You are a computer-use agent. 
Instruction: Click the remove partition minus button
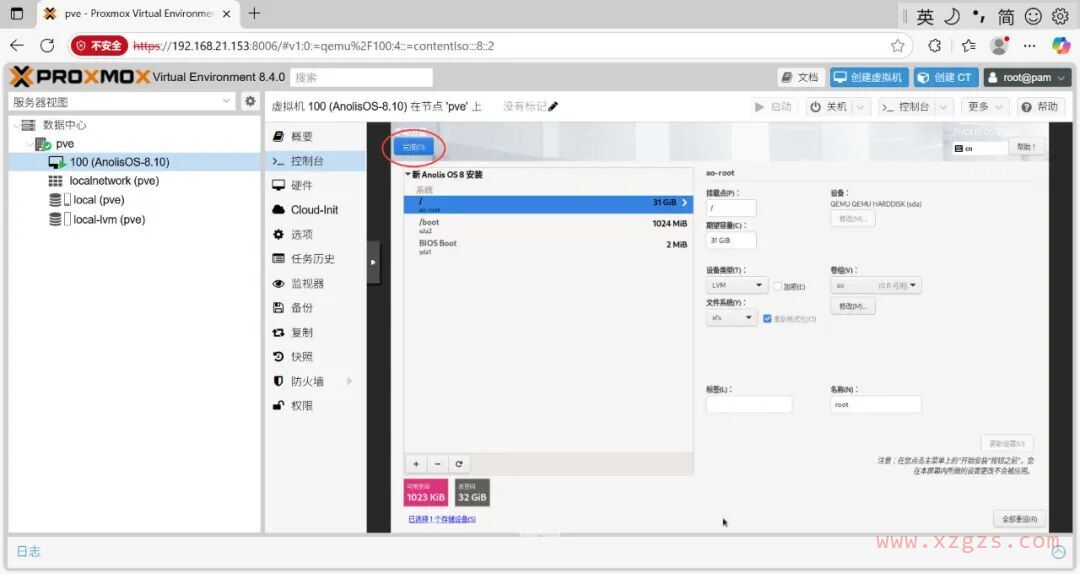point(438,464)
